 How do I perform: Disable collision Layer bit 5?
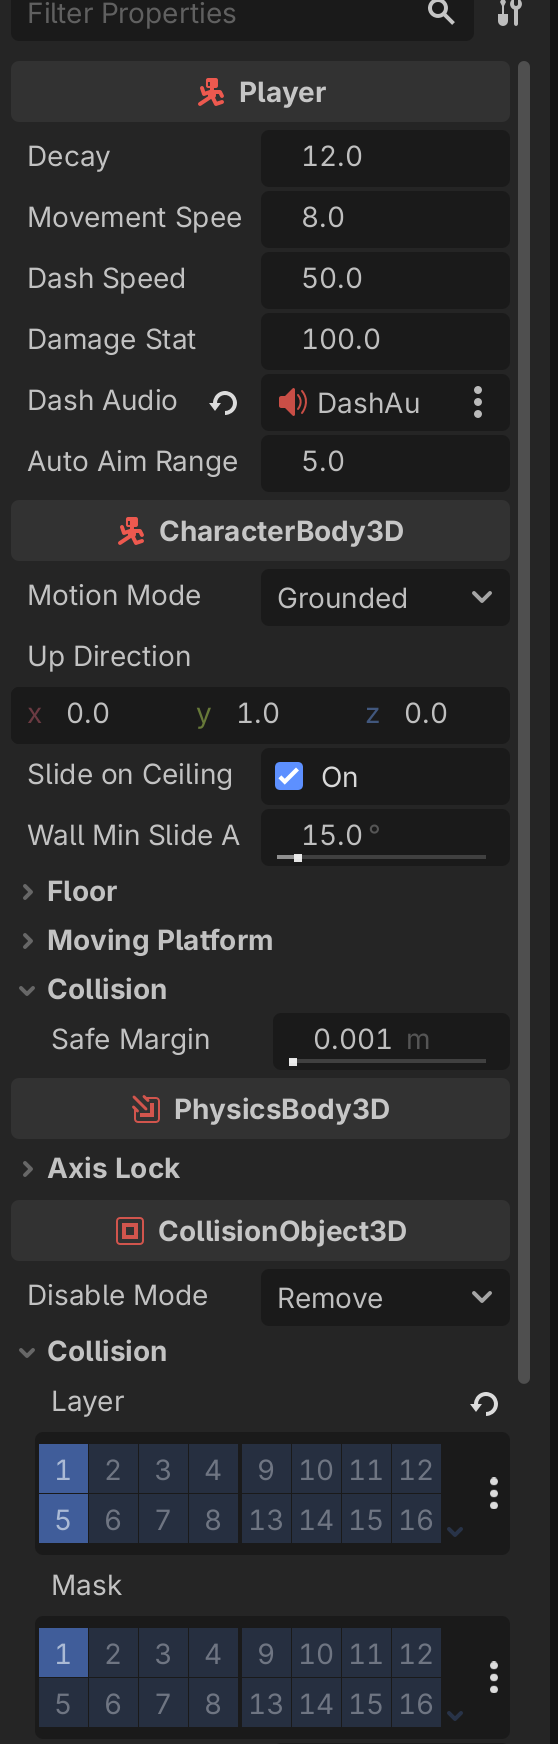click(x=63, y=1519)
